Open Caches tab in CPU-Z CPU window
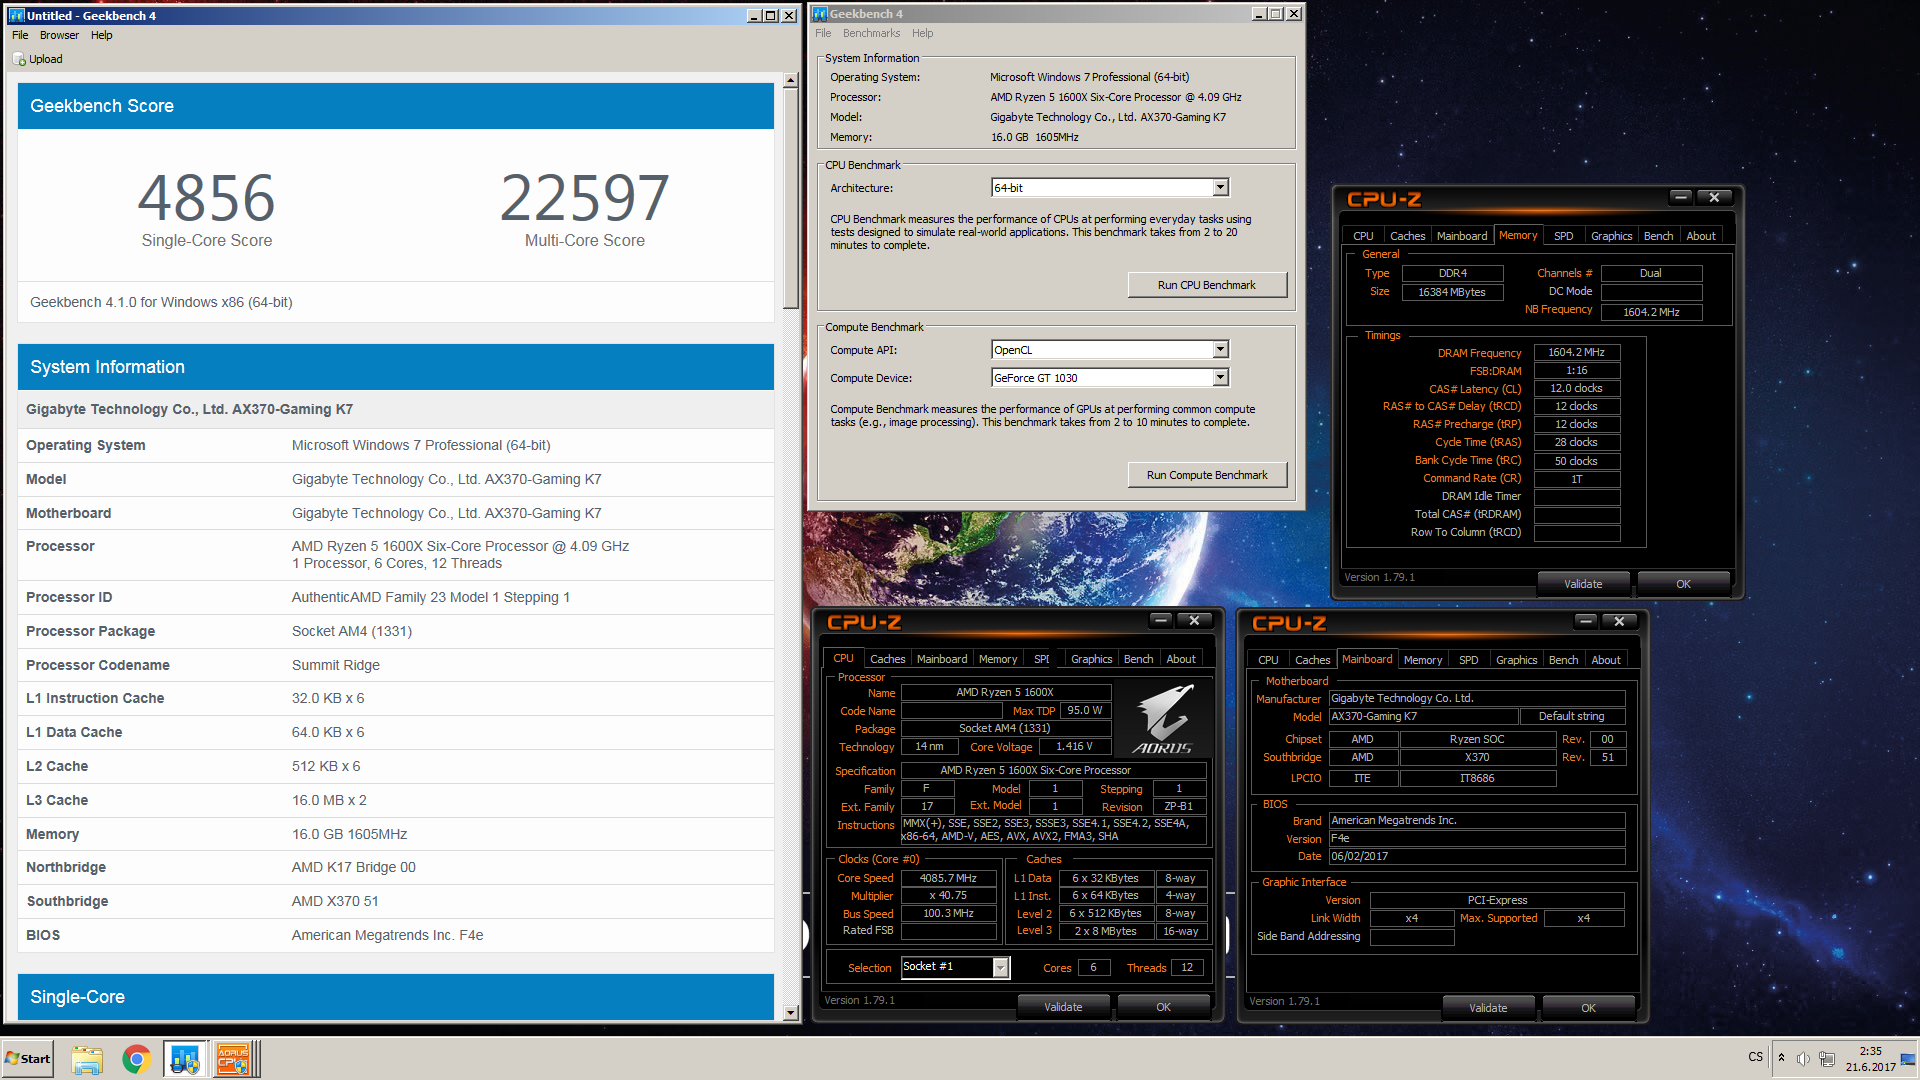The width and height of the screenshot is (1920, 1080). coord(887,659)
